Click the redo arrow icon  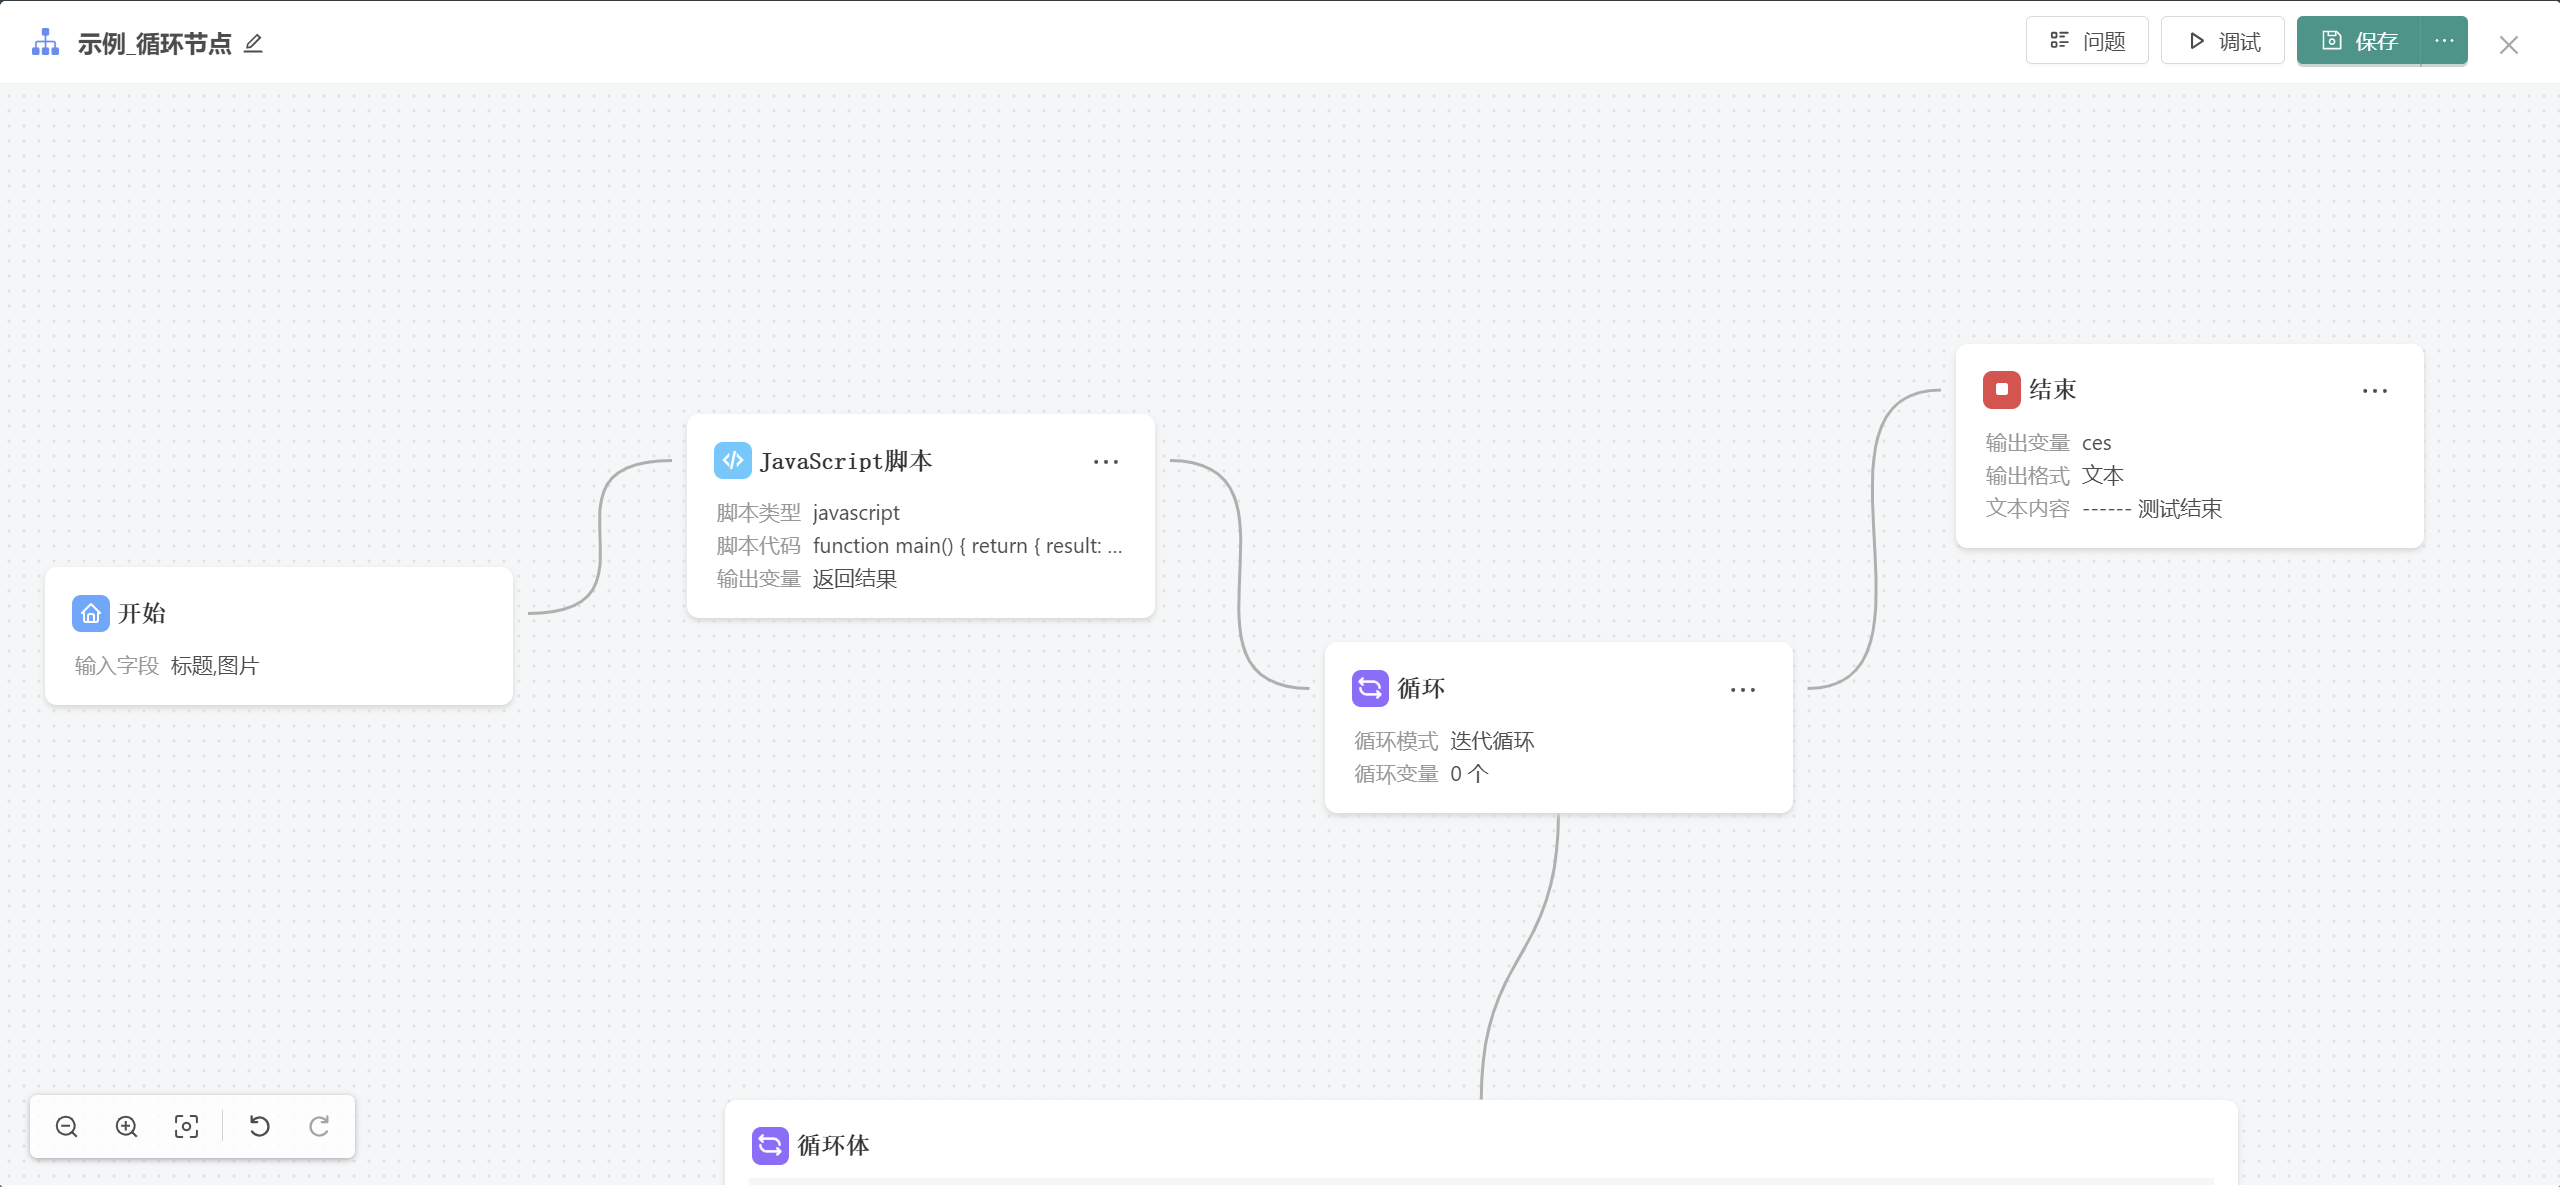pyautogui.click(x=319, y=1127)
